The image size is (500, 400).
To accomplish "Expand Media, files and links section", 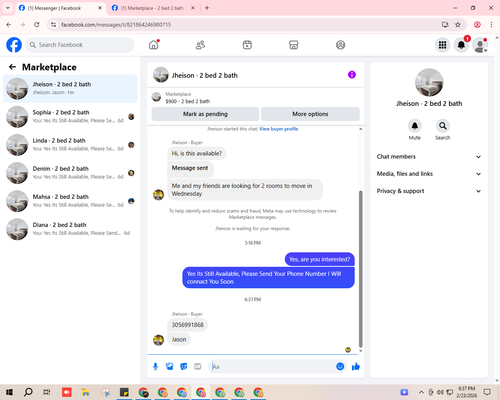I will coord(429,174).
